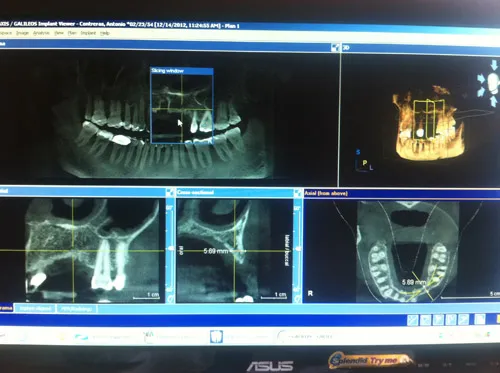Open the View menu
Screen dimensions: 500x373
pos(59,33)
